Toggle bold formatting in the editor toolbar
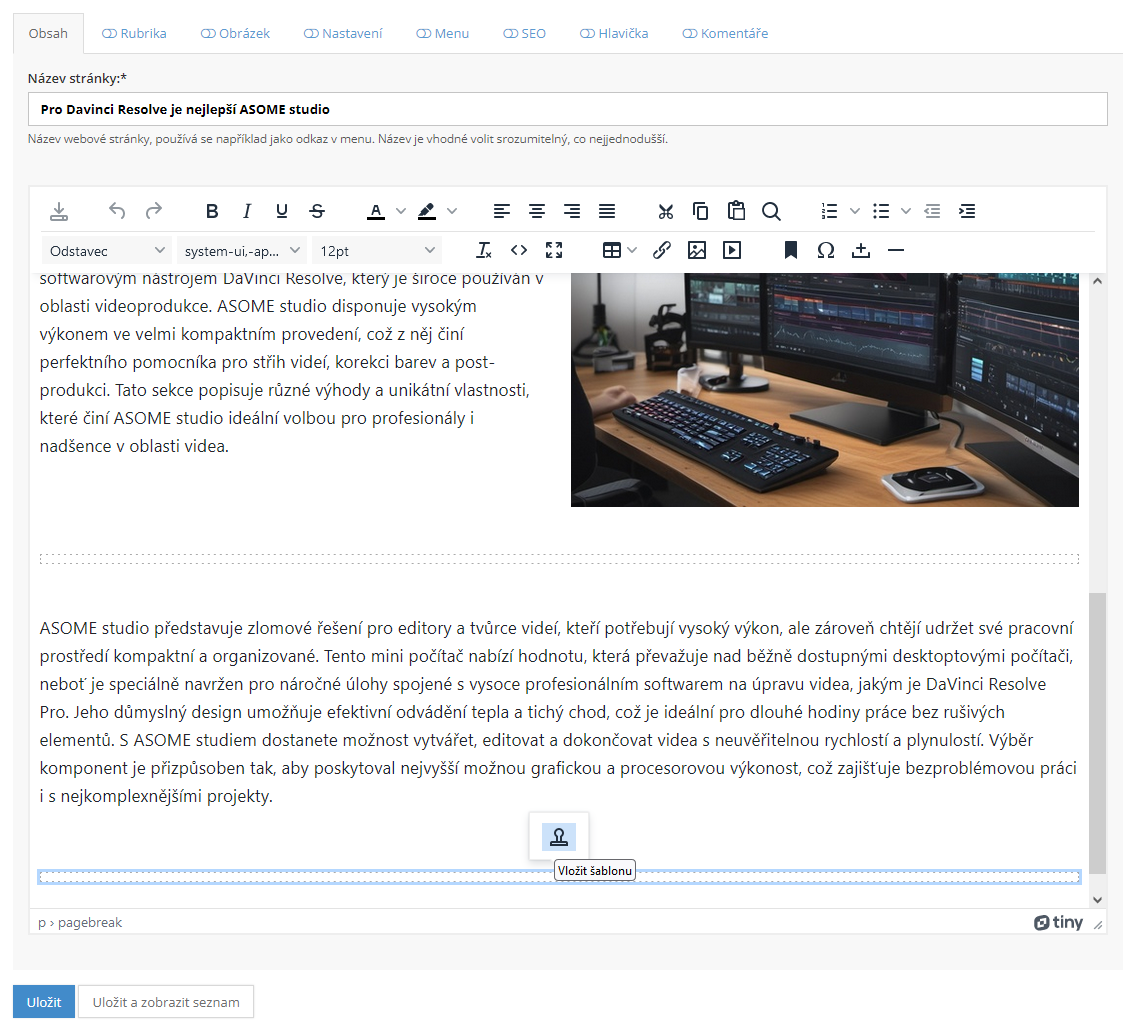Screen dimensions: 1130x1033 [x=212, y=211]
